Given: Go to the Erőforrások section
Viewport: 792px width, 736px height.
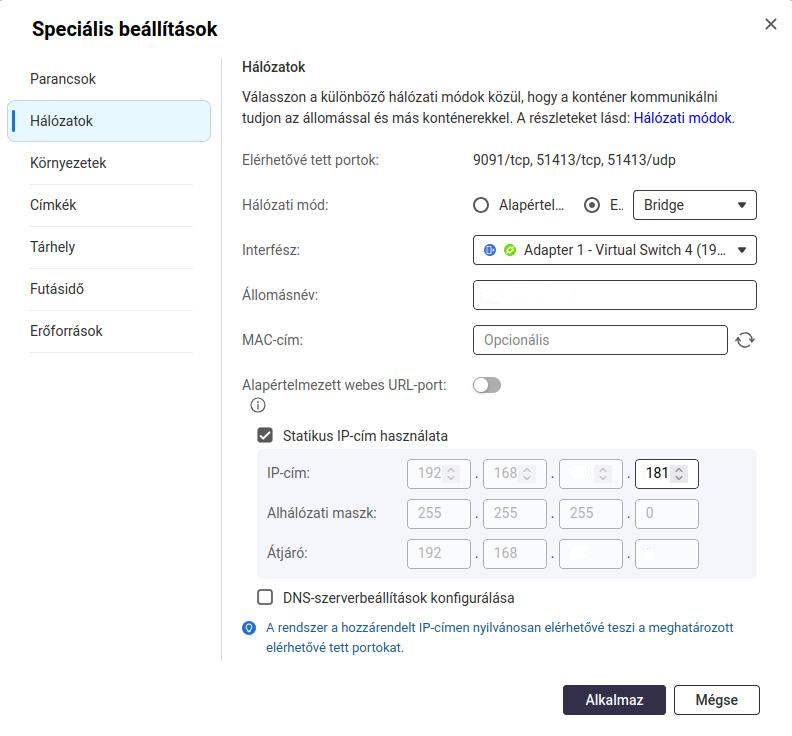Looking at the screenshot, I should [x=66, y=331].
